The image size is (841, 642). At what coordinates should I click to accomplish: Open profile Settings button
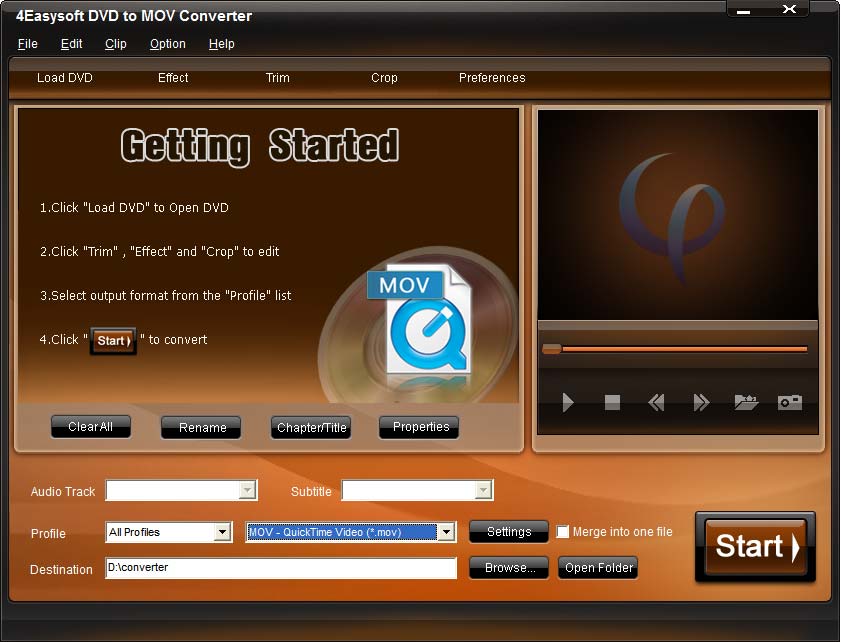(x=508, y=532)
